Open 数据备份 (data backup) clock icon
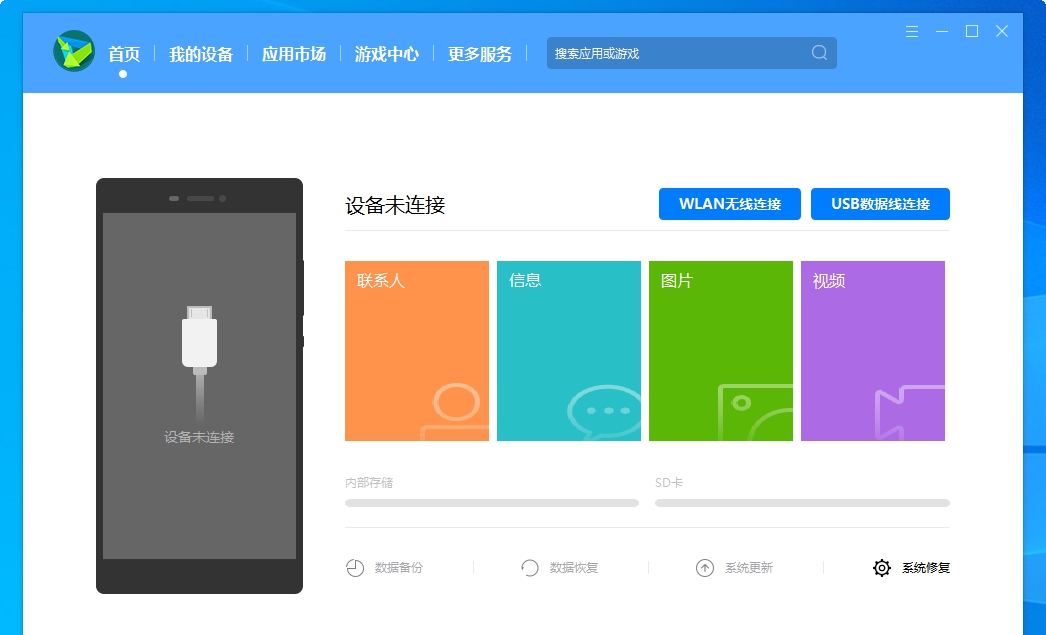Image resolution: width=1046 pixels, height=635 pixels. point(356,567)
